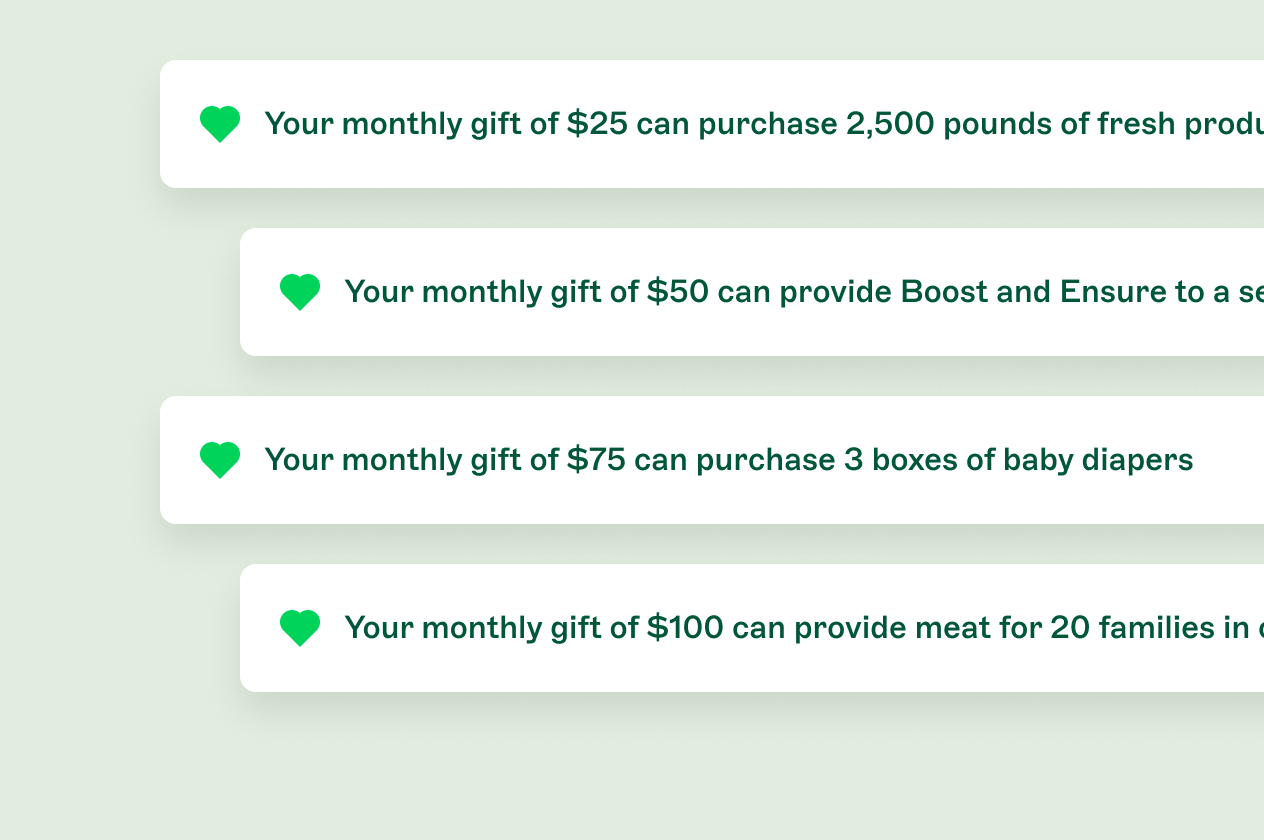
Task: Click the green heart beside the $25 gift
Action: [x=220, y=124]
